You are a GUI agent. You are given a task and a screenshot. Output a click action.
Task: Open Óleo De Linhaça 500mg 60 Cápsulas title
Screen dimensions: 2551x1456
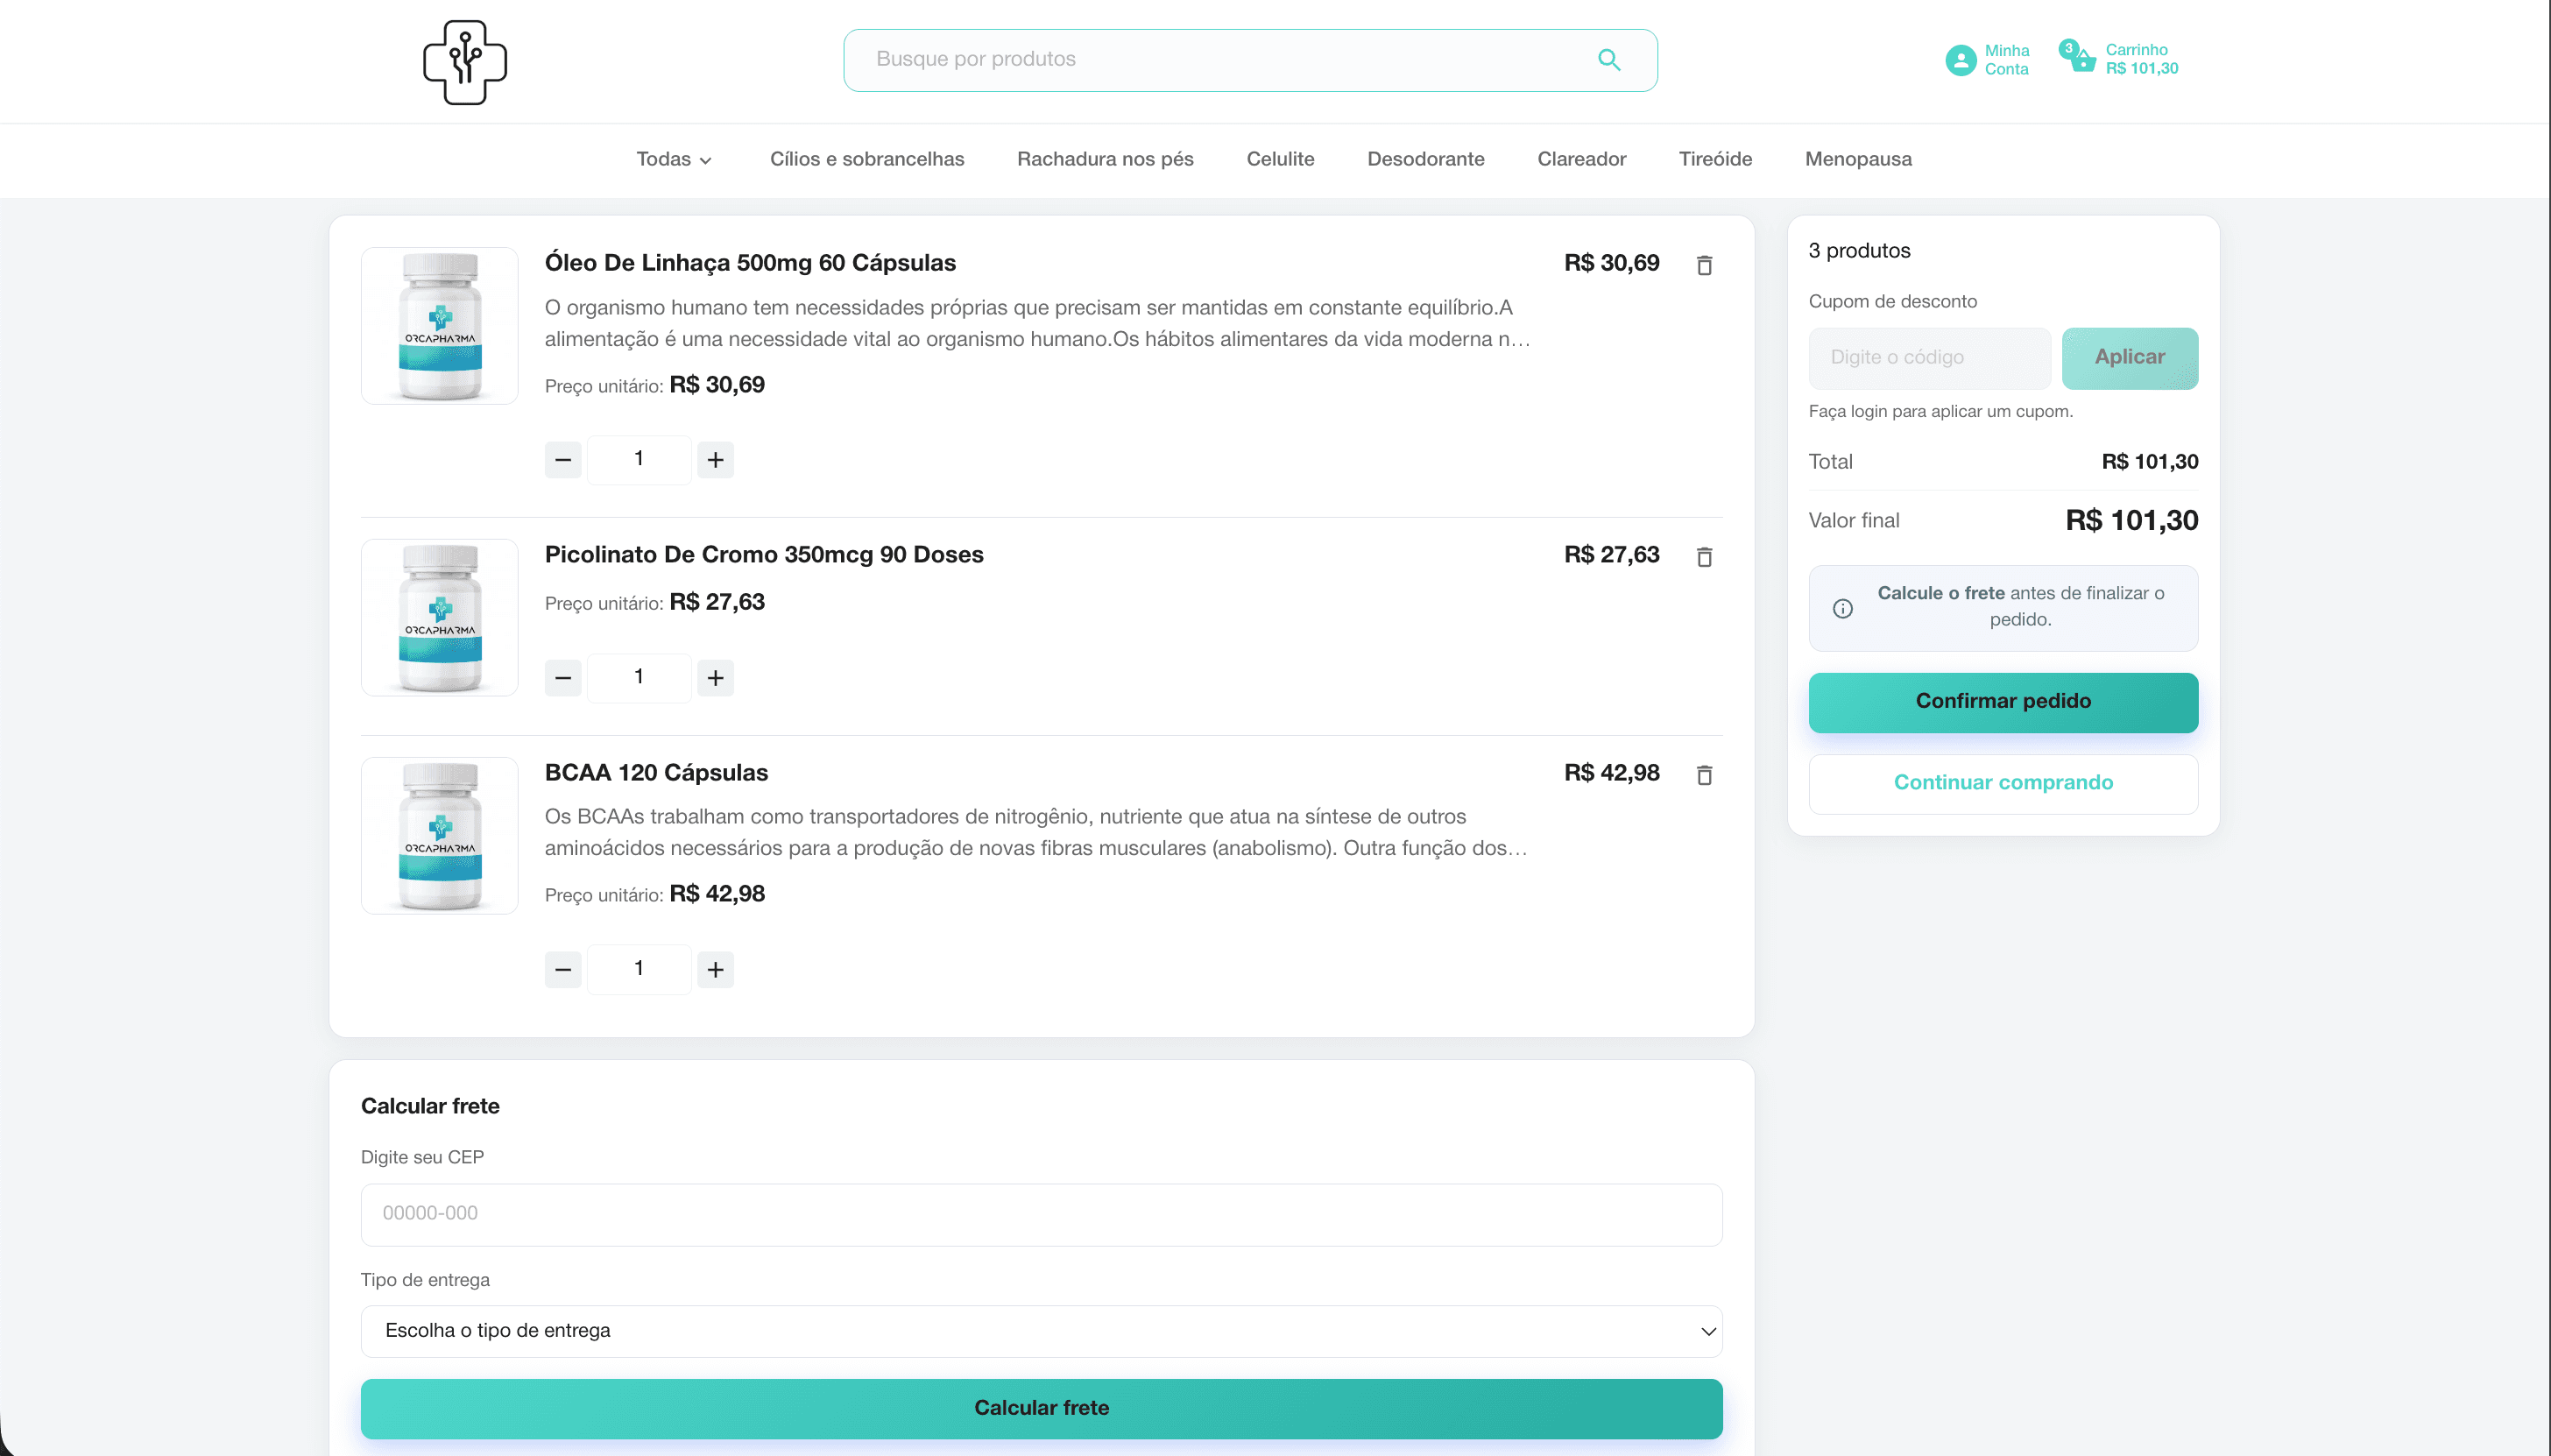750,263
